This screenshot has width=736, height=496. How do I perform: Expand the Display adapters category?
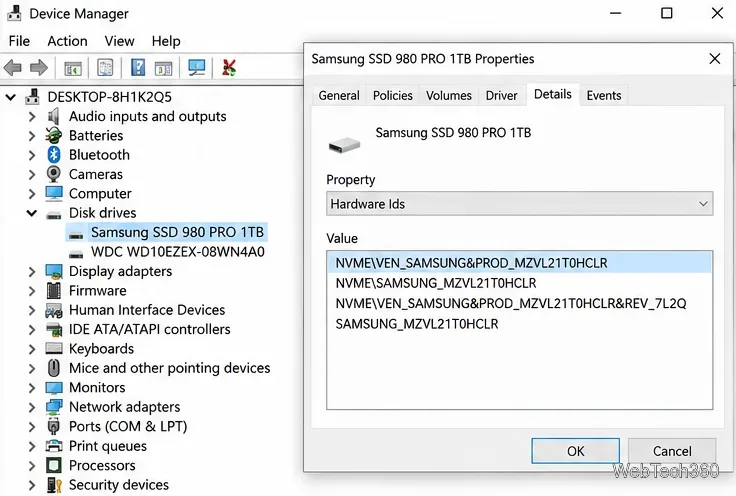tap(31, 271)
